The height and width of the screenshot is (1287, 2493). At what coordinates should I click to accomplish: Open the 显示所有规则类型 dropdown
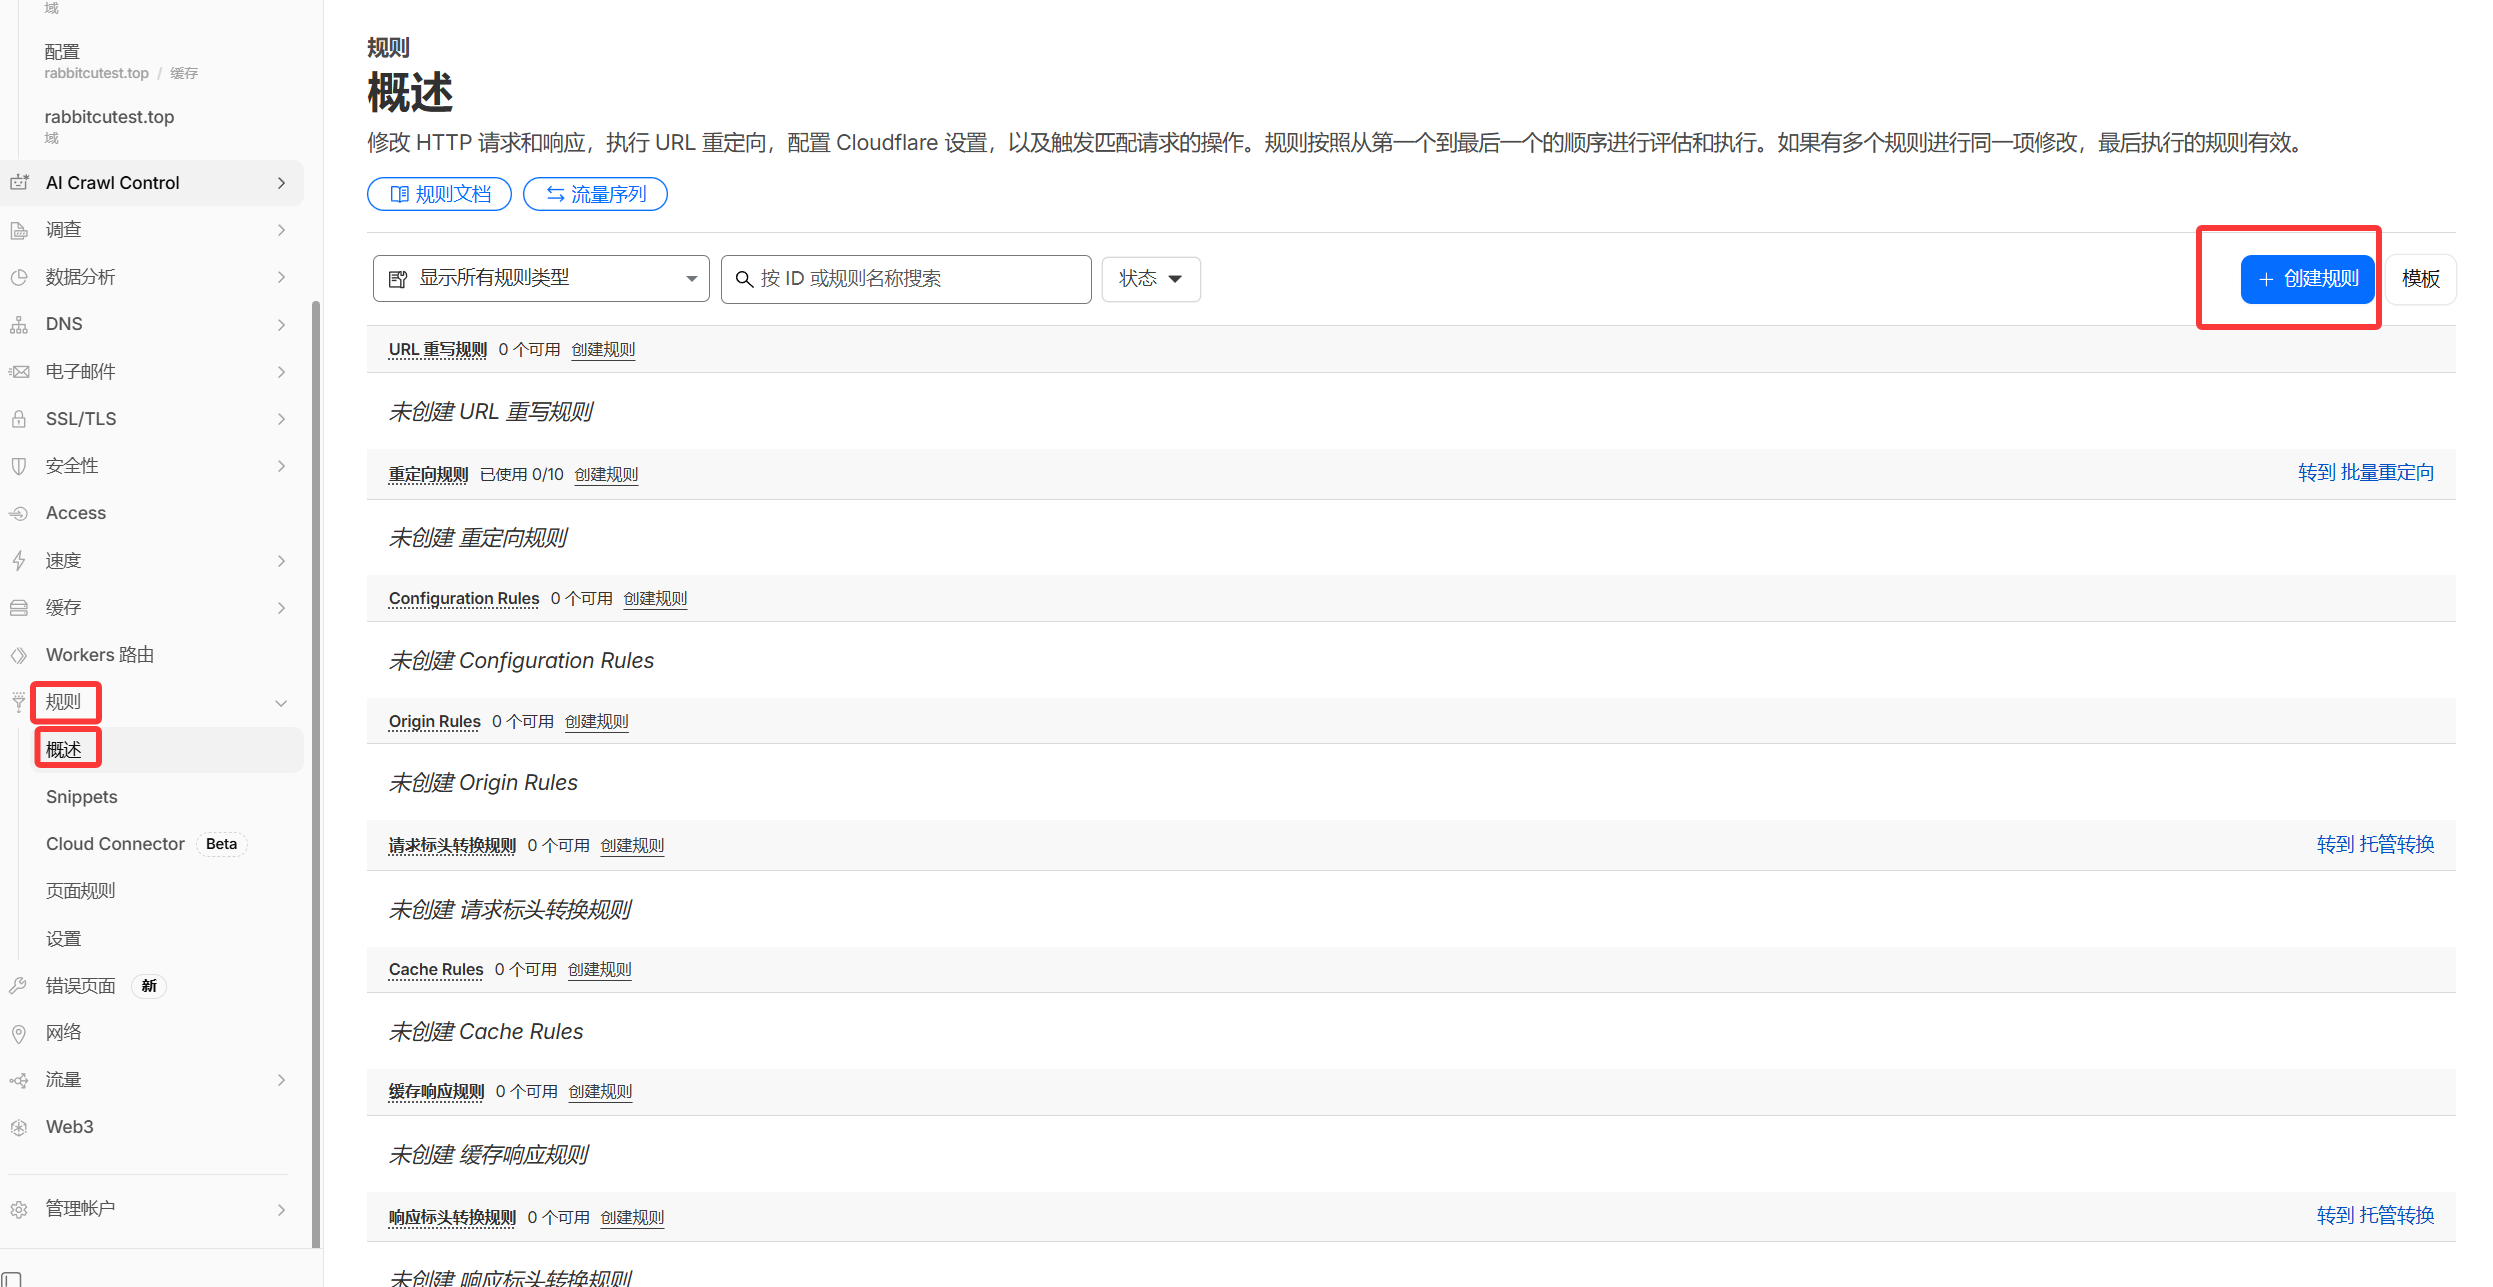pyautogui.click(x=541, y=279)
